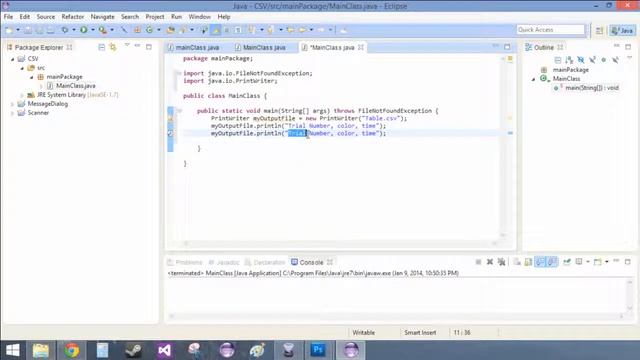Close the active *MainClass.java tab
The width and height of the screenshot is (640, 360).
[361, 47]
